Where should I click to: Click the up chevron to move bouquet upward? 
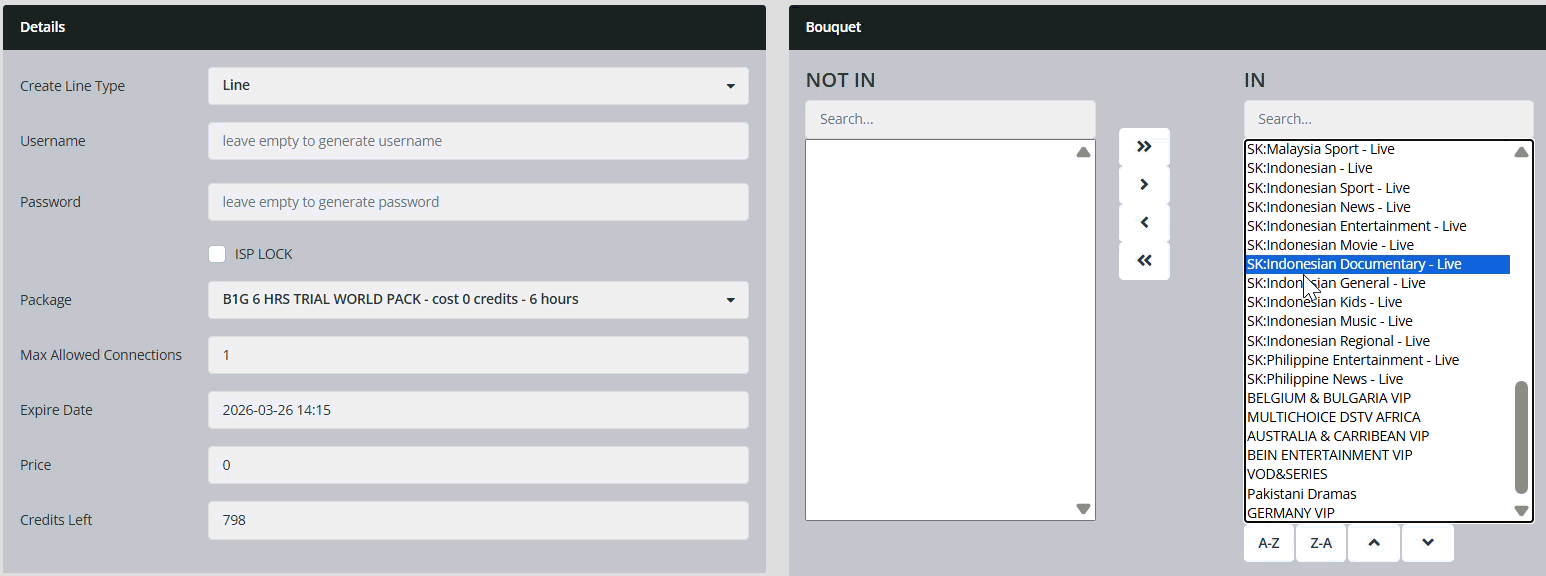[x=1374, y=542]
